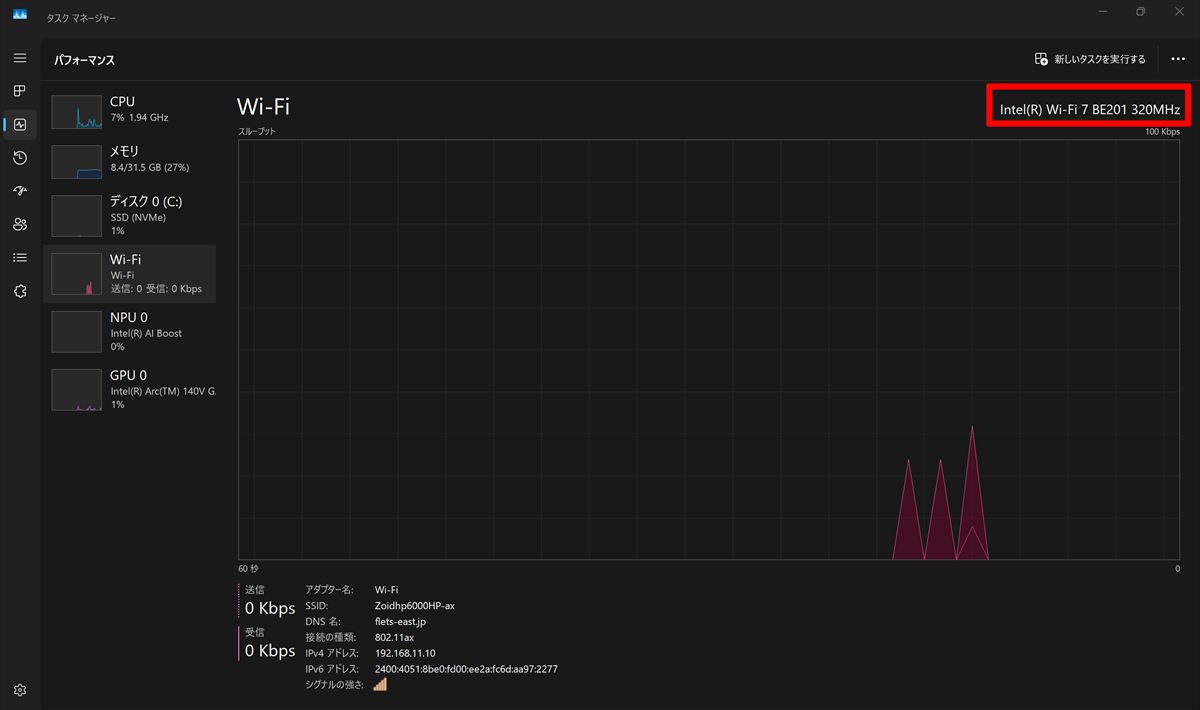Viewport: 1200px width, 710px height.
Task: Click the disk mini graph thumbnail
Action: point(77,215)
